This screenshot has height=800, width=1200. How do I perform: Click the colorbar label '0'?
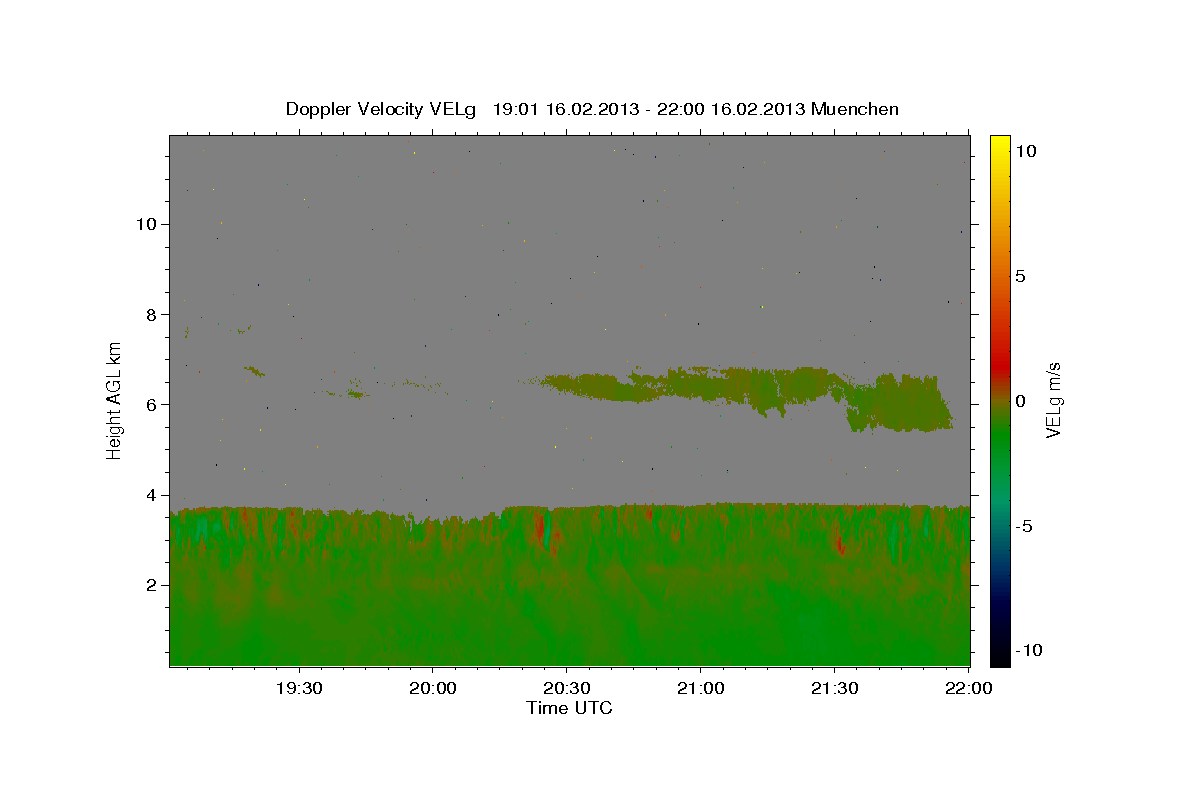[1020, 401]
